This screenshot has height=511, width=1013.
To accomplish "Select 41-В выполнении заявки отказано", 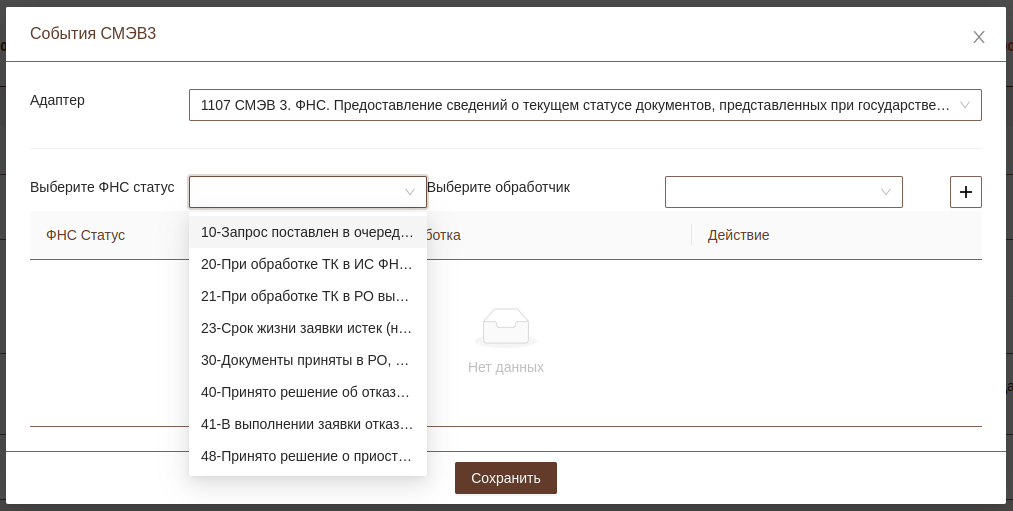I will (x=307, y=424).
